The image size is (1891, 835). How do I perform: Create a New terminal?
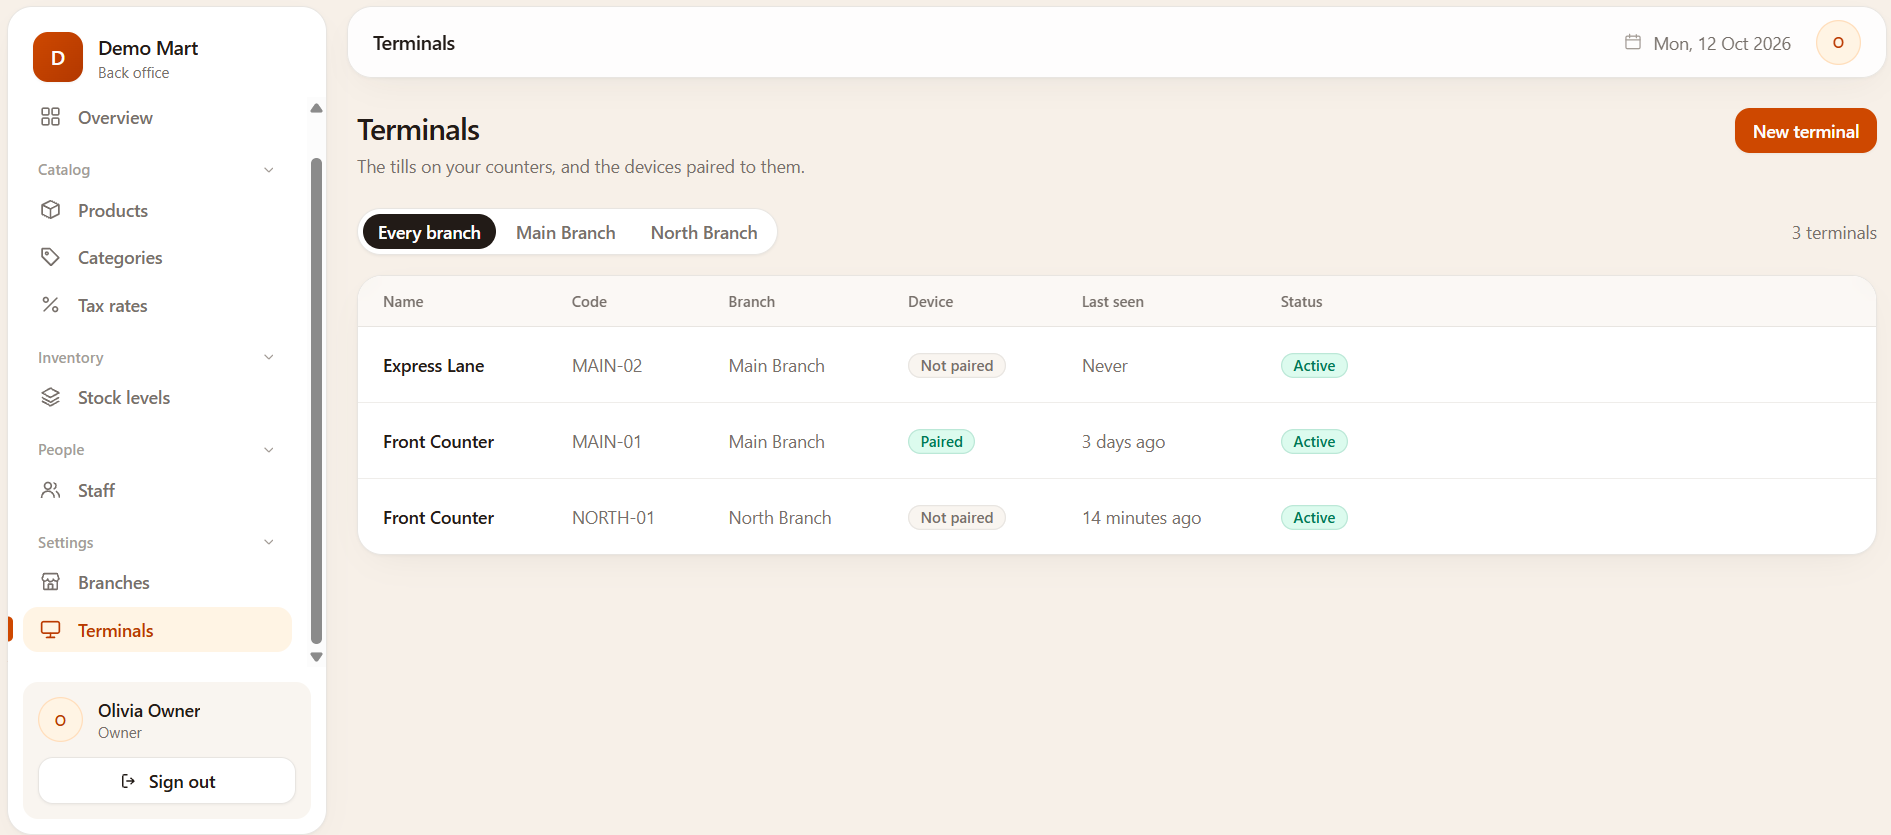1805,131
